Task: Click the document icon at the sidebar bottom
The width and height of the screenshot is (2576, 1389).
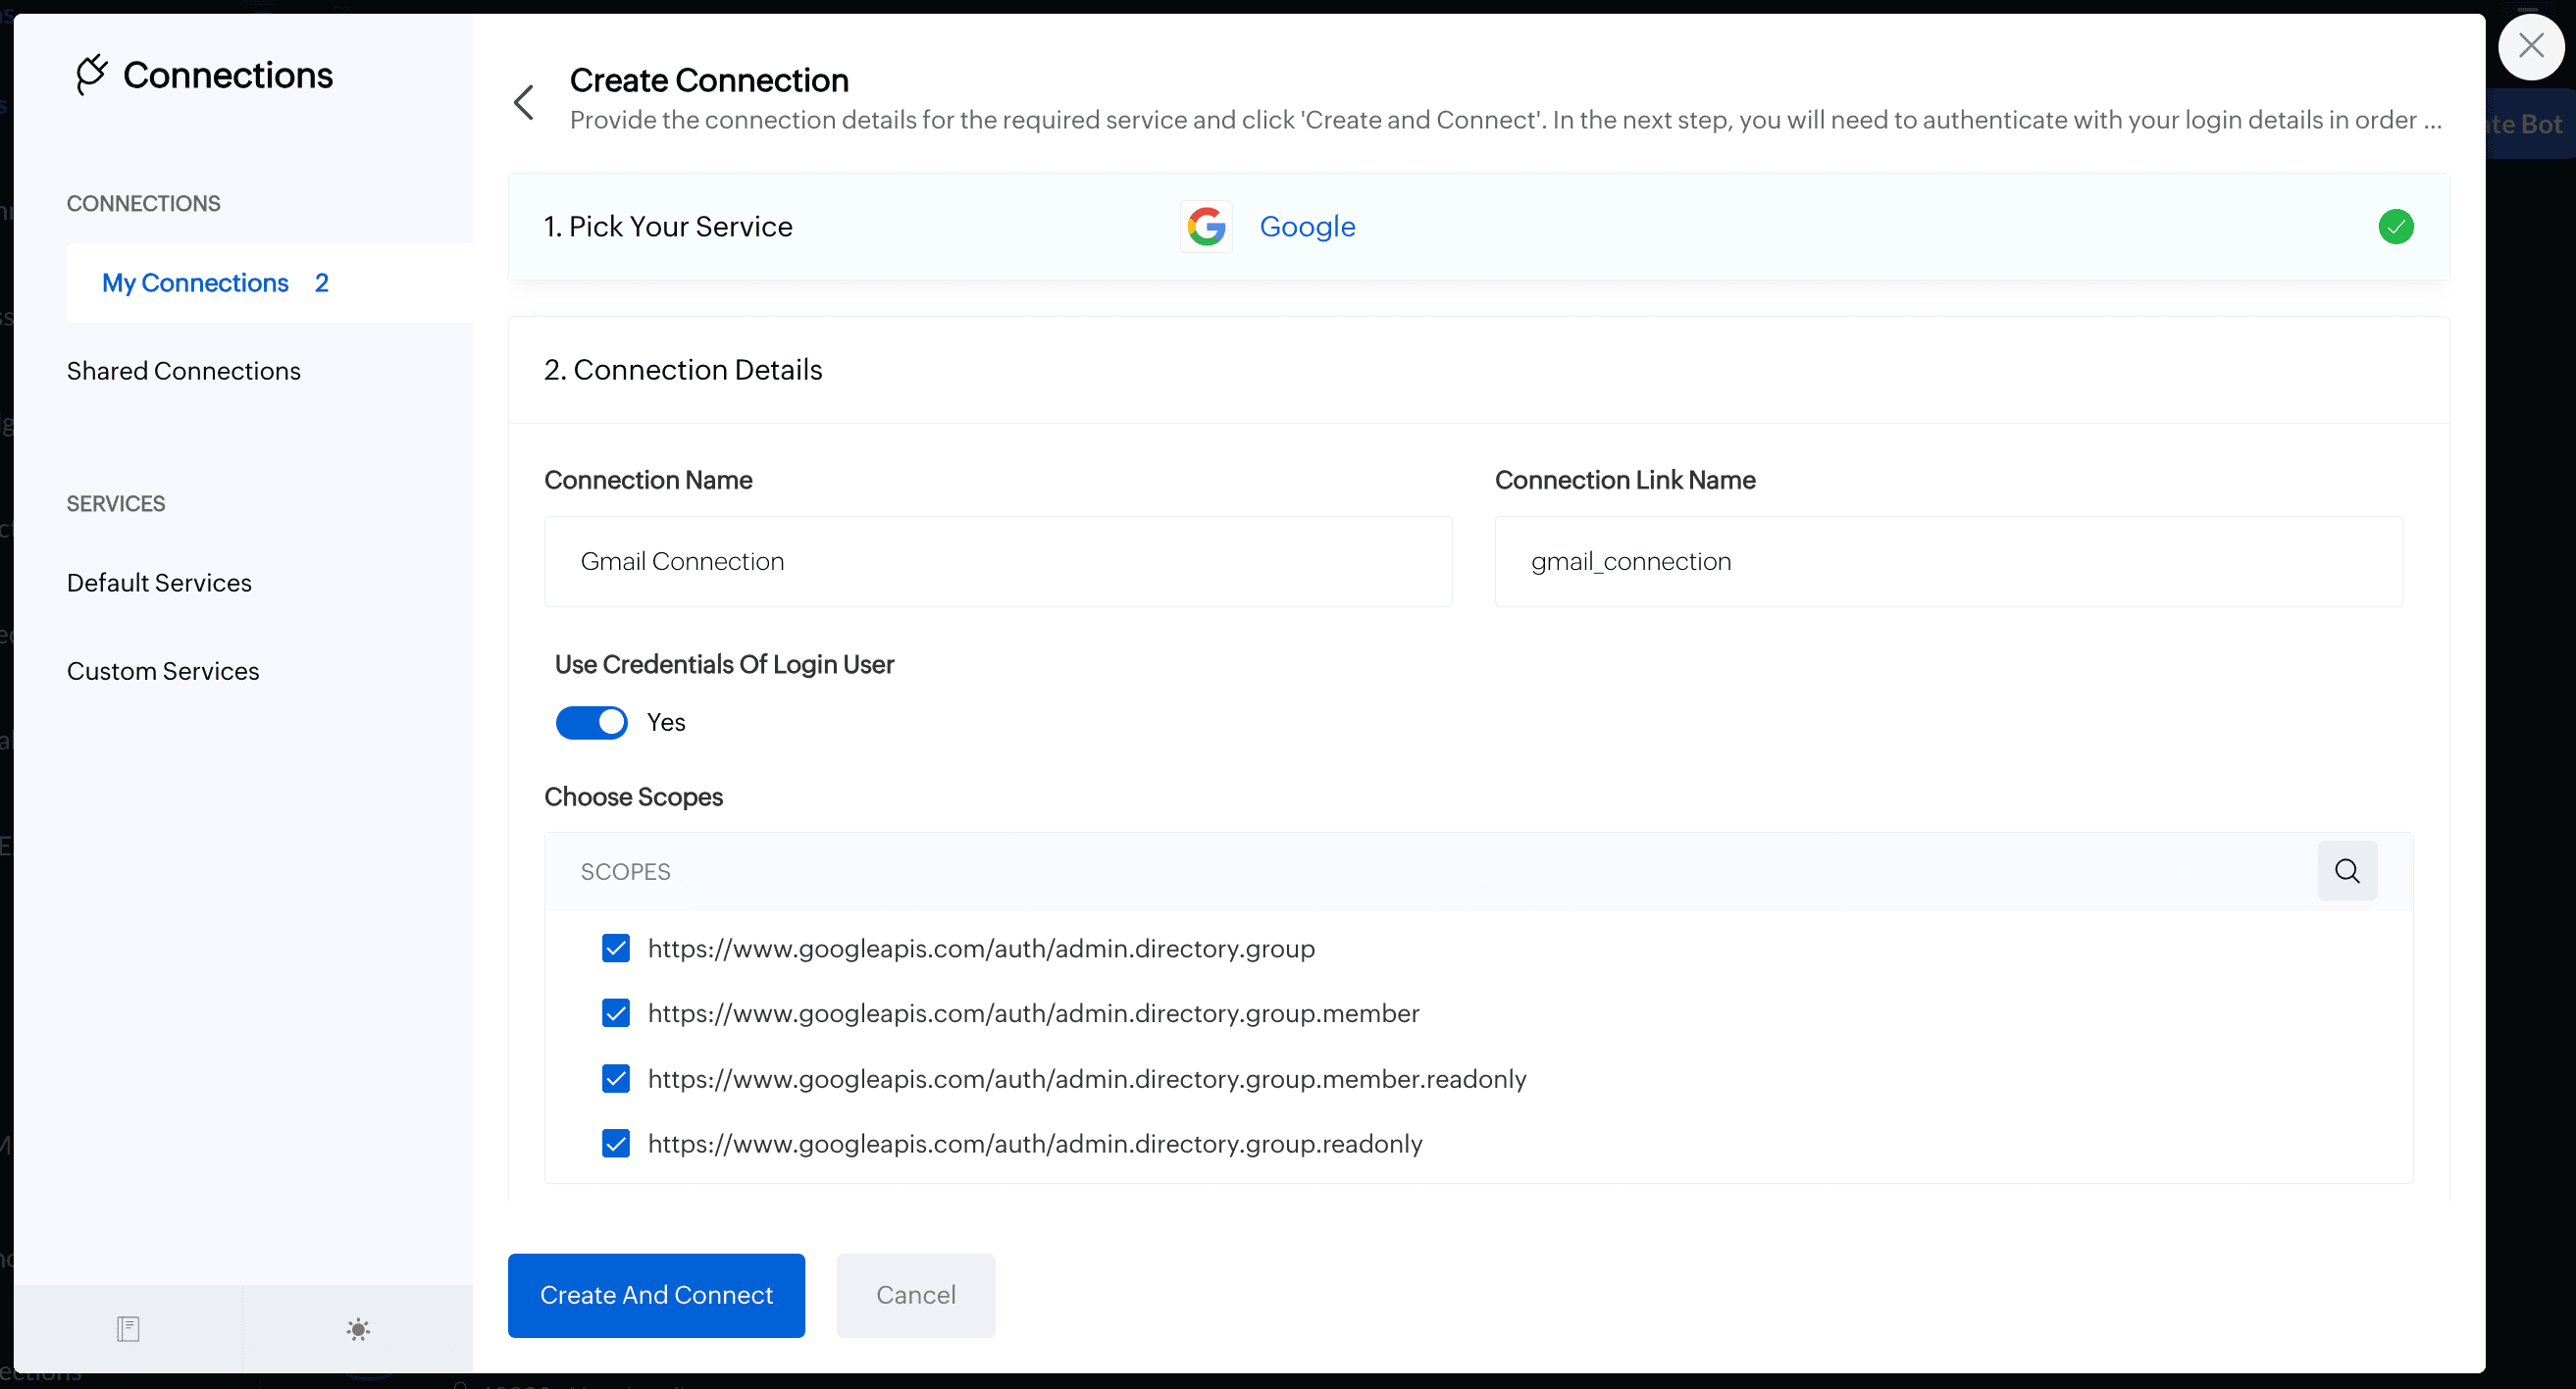Action: tap(128, 1328)
